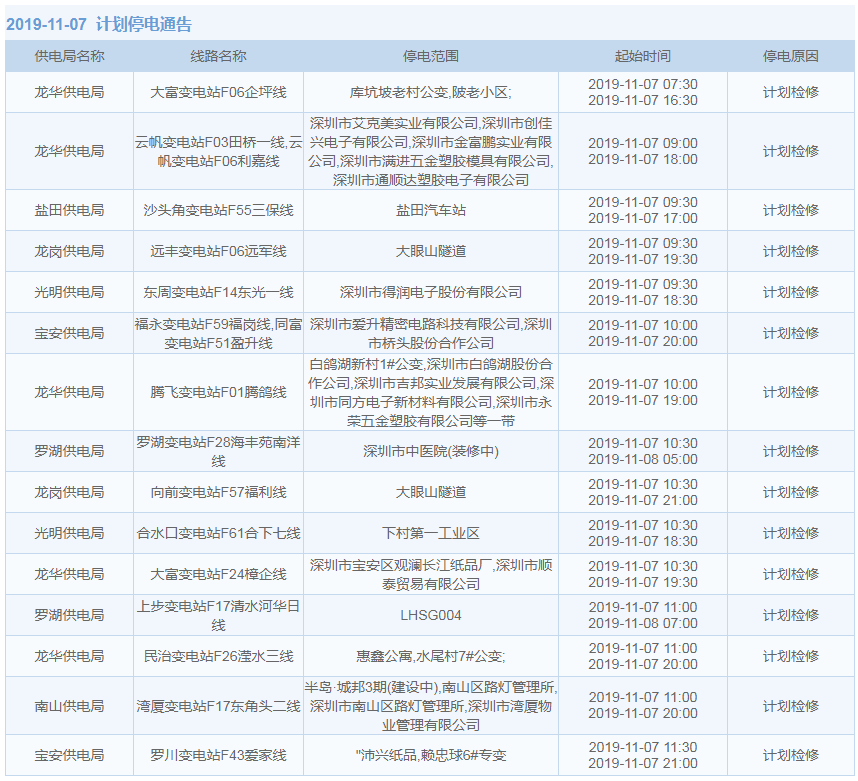858x781 pixels.
Task: Click the 起始时间 column header
Action: click(x=642, y=56)
